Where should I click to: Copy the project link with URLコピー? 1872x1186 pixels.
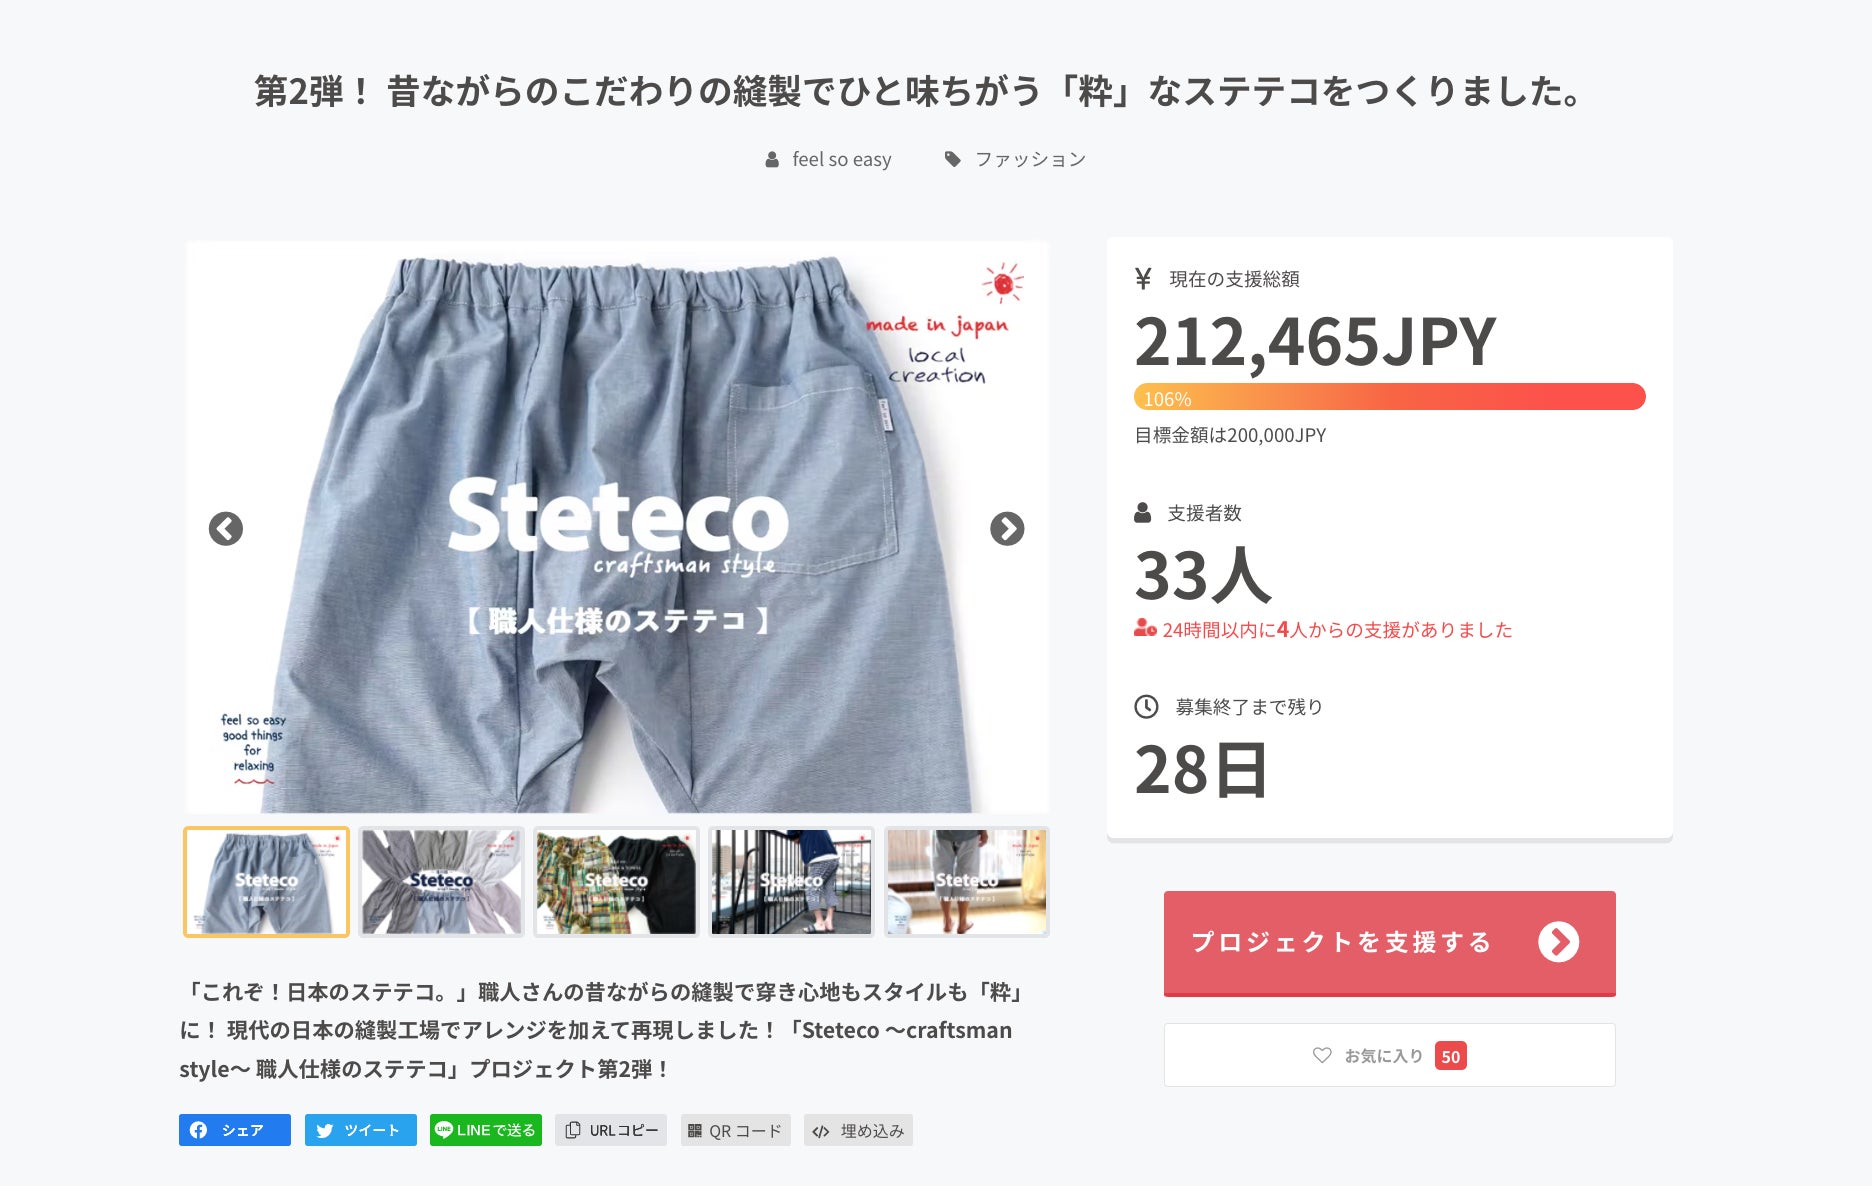coord(611,1130)
